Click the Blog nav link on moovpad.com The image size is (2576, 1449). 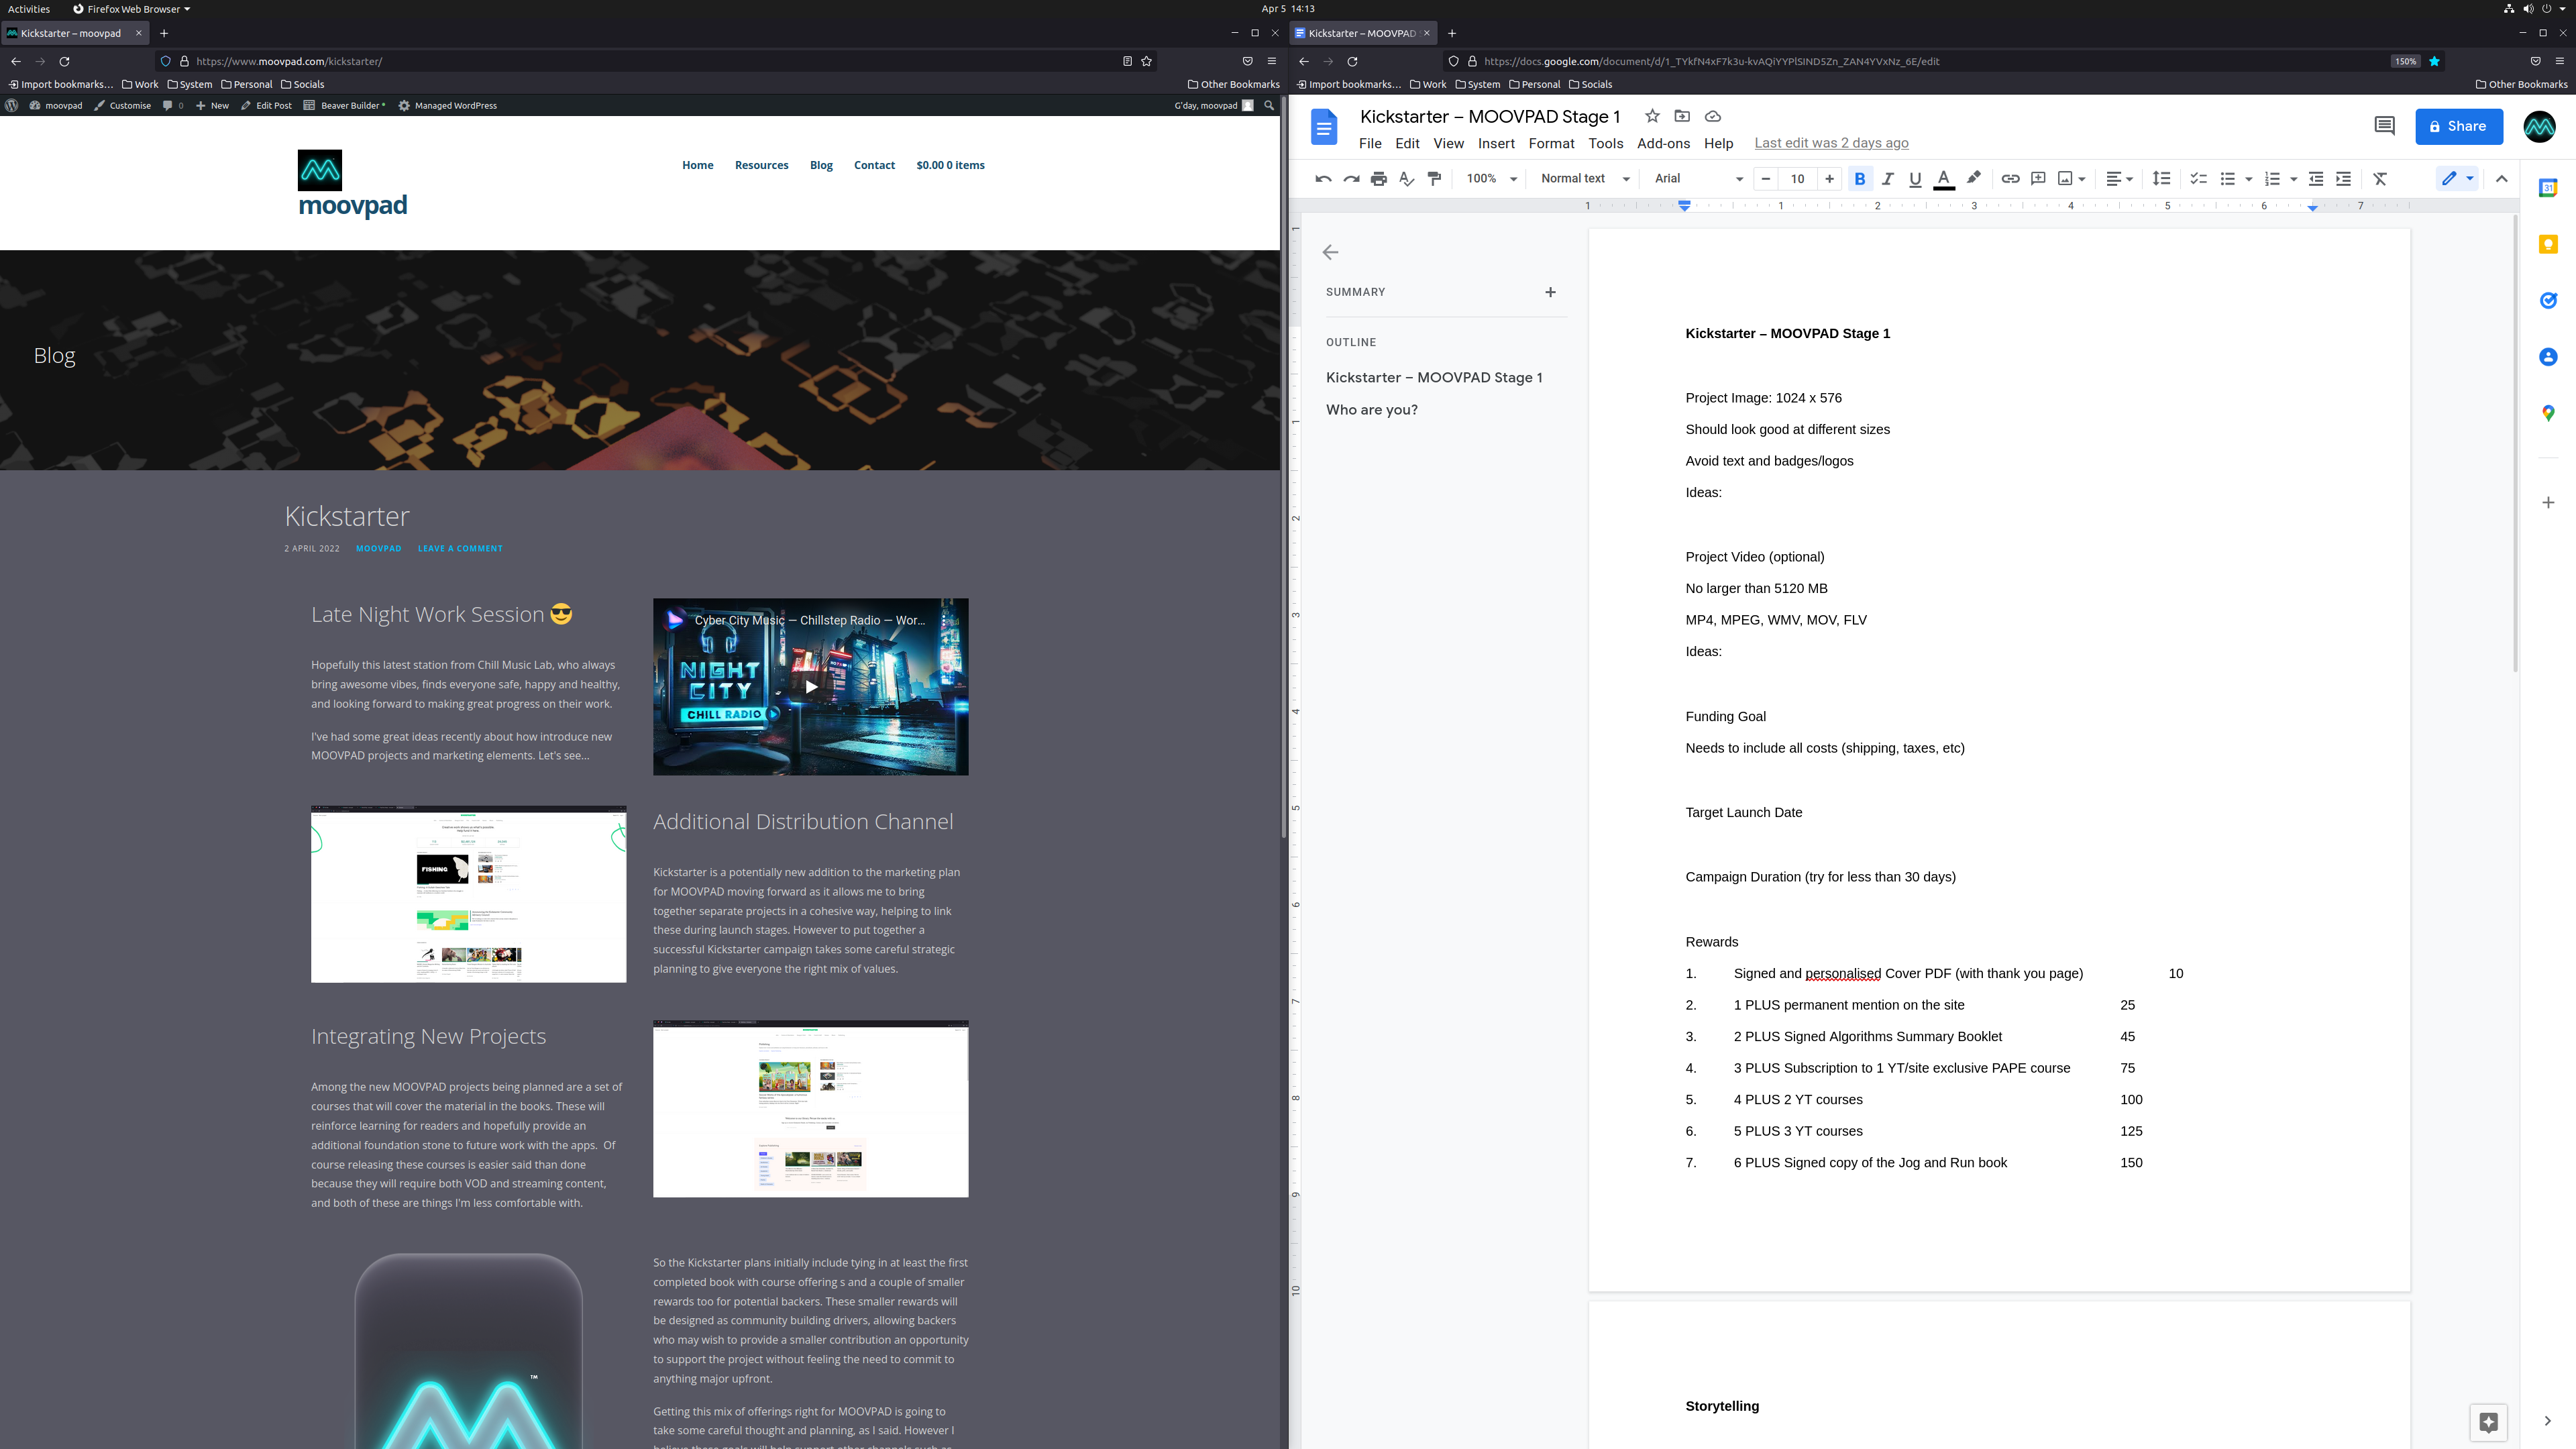(821, 164)
